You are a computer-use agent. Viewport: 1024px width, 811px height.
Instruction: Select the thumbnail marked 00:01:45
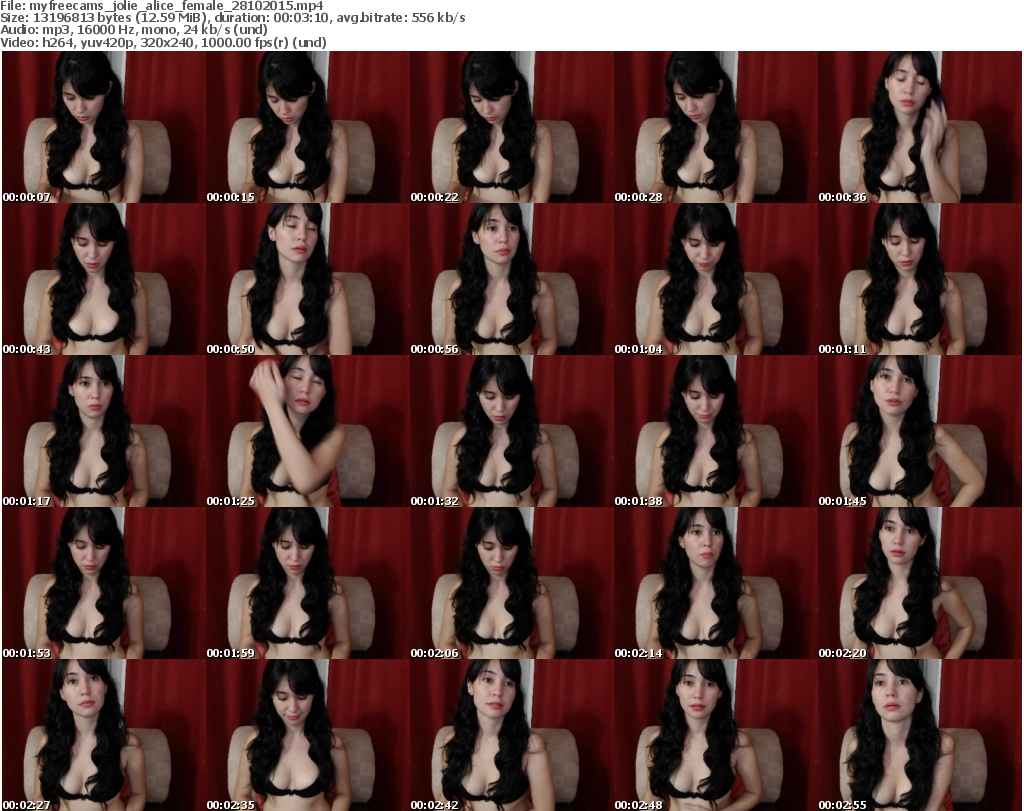920,432
